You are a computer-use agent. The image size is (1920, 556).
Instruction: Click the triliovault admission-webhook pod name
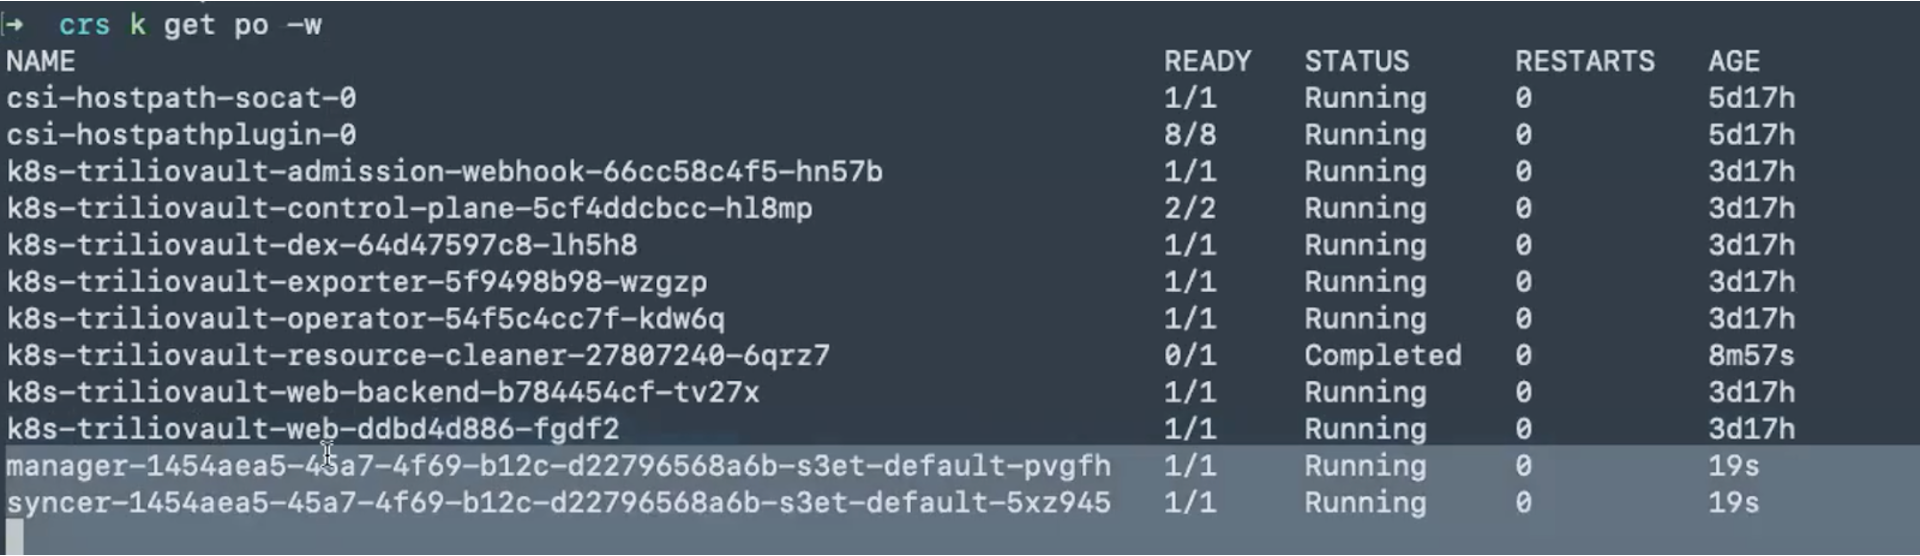click(444, 172)
